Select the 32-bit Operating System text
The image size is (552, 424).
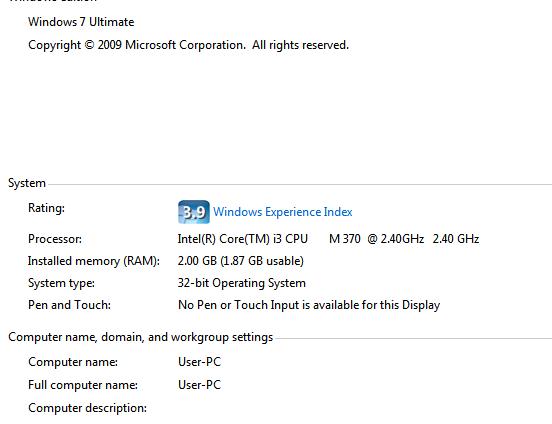coord(242,283)
